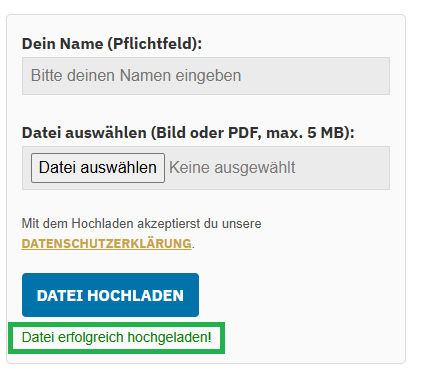Place the cursor in the required name textbox
Viewport: 428px width, 370px height.
[206, 76]
